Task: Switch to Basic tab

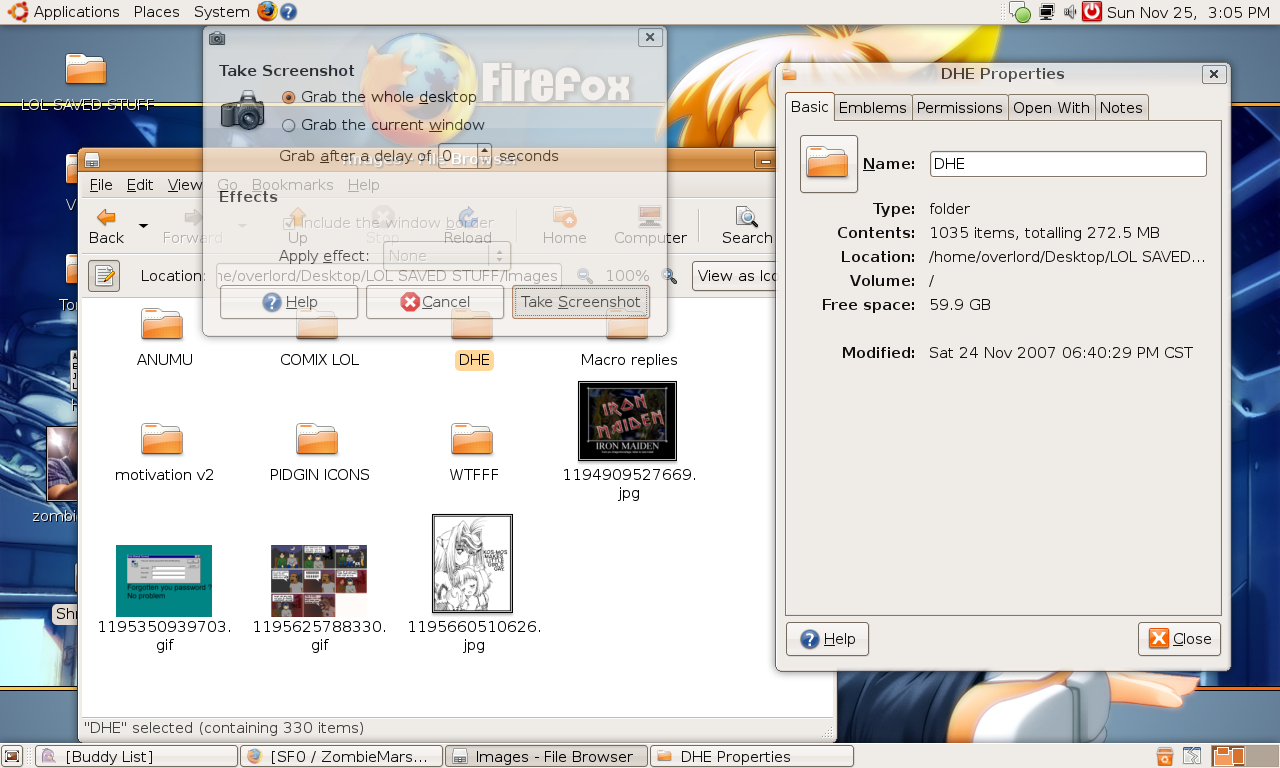Action: pos(810,107)
